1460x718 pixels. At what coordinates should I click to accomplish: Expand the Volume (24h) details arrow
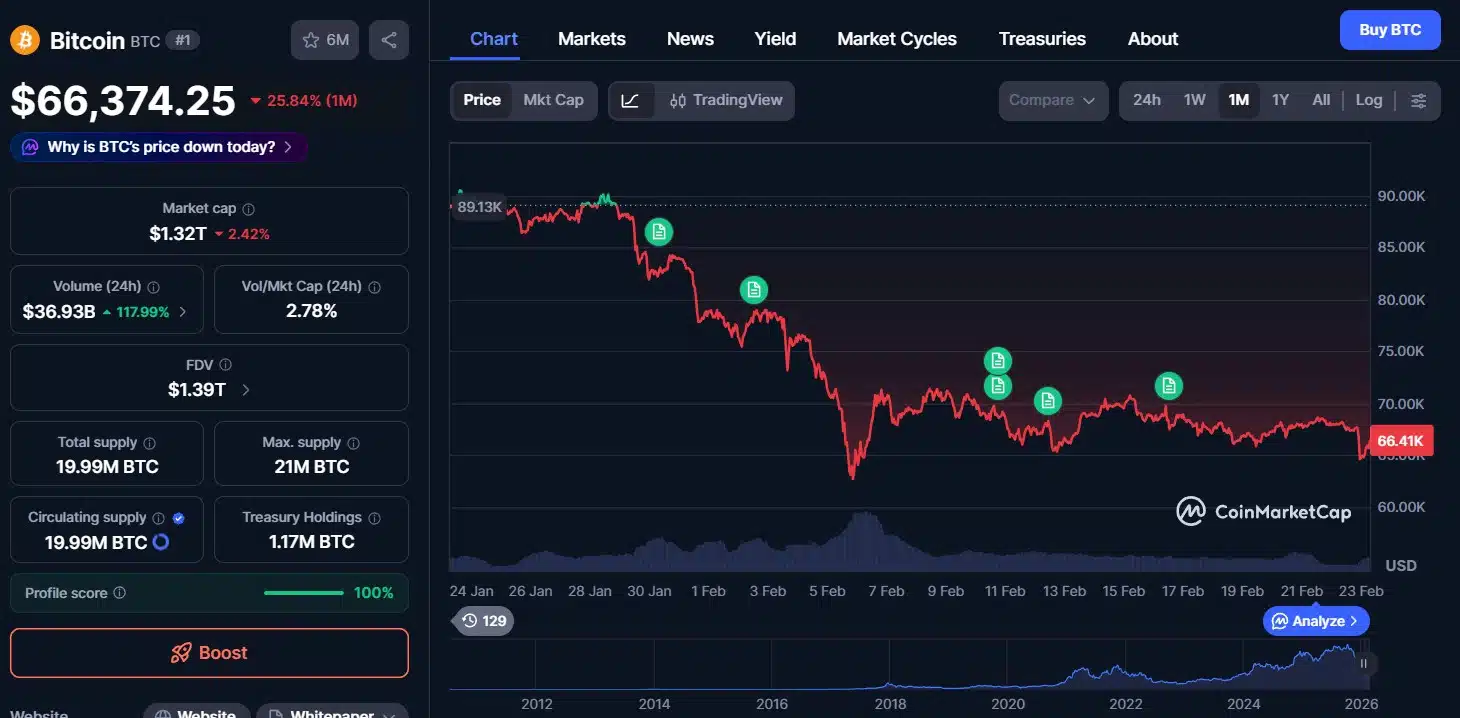[183, 311]
